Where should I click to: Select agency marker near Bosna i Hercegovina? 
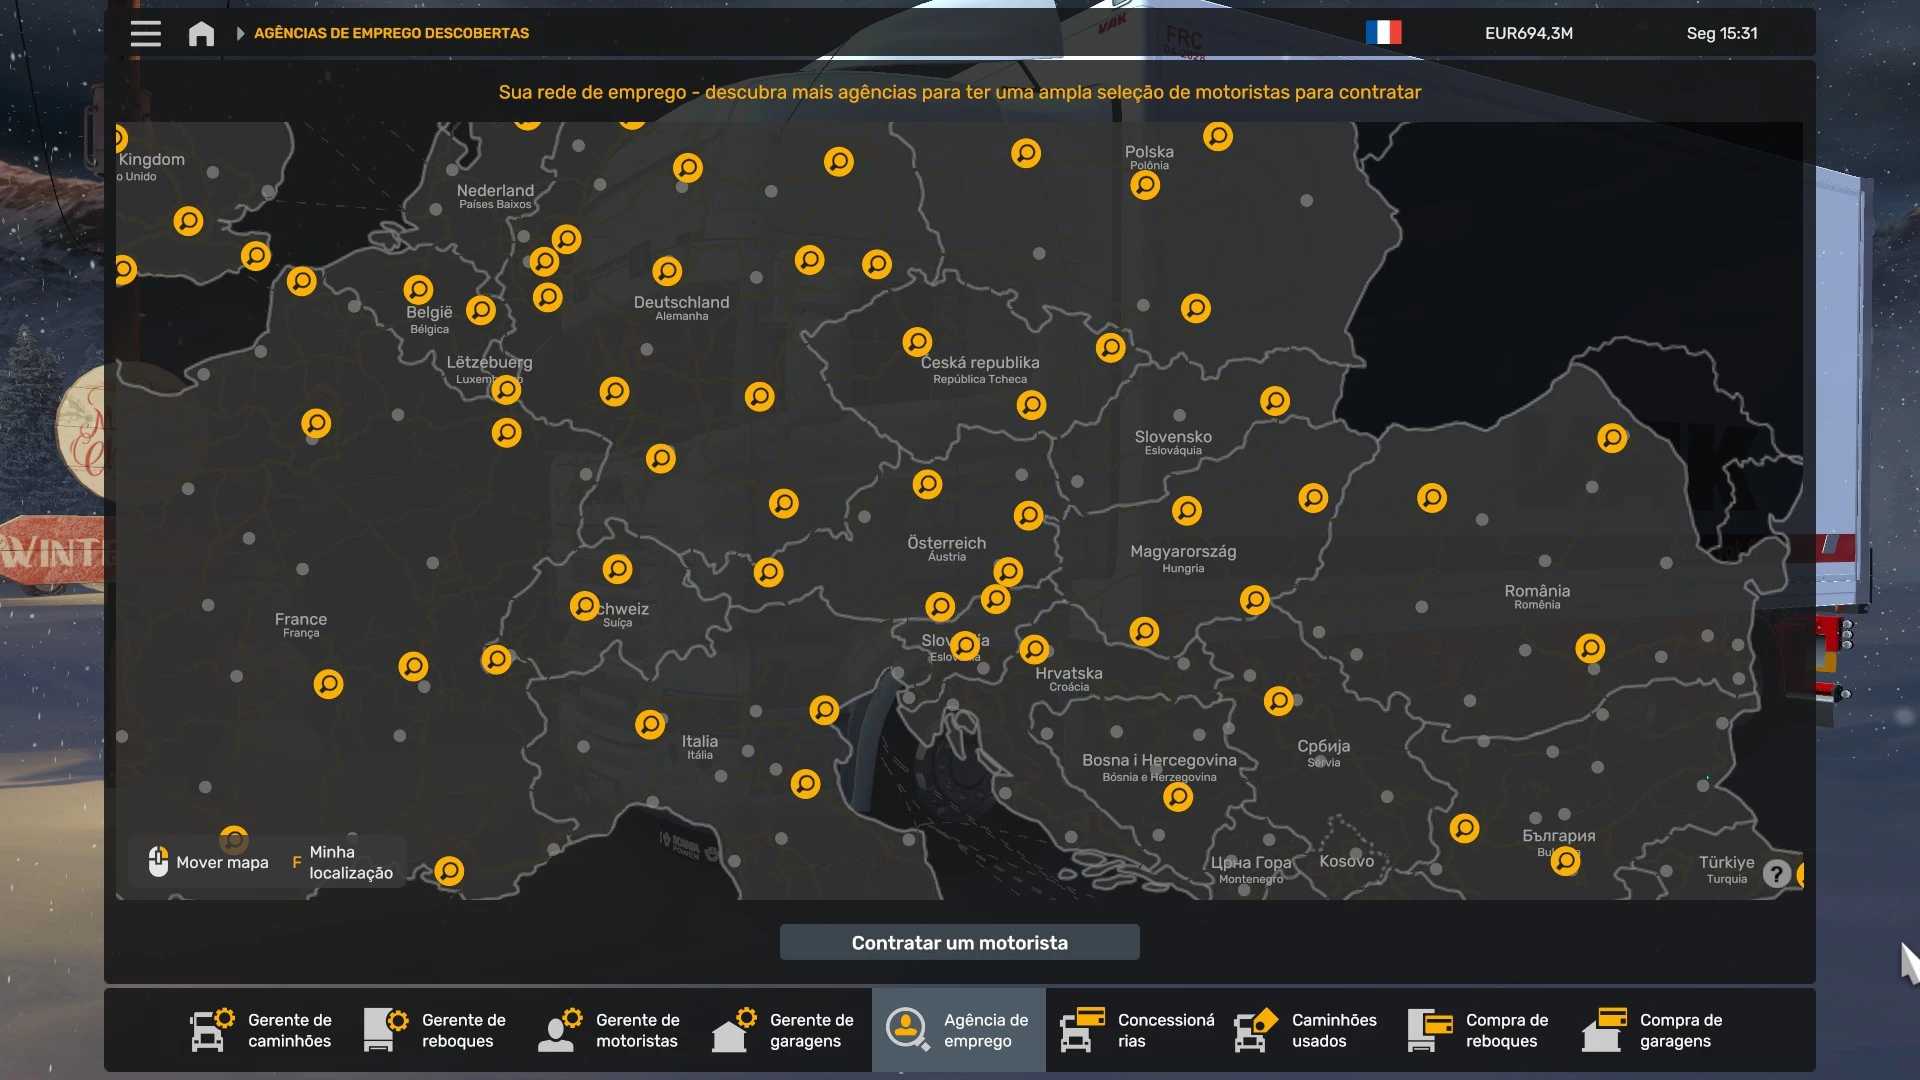(1178, 797)
